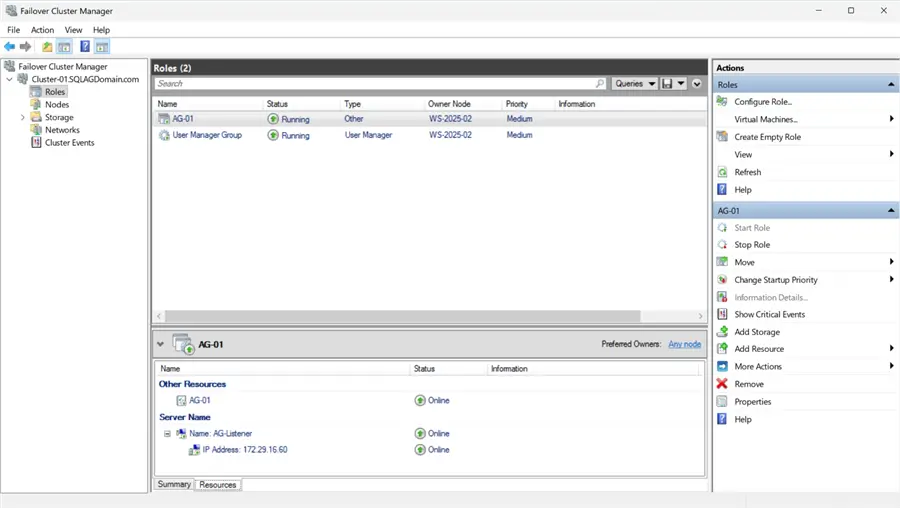Click the Add Storage icon
This screenshot has height=508, width=900.
(x=722, y=332)
